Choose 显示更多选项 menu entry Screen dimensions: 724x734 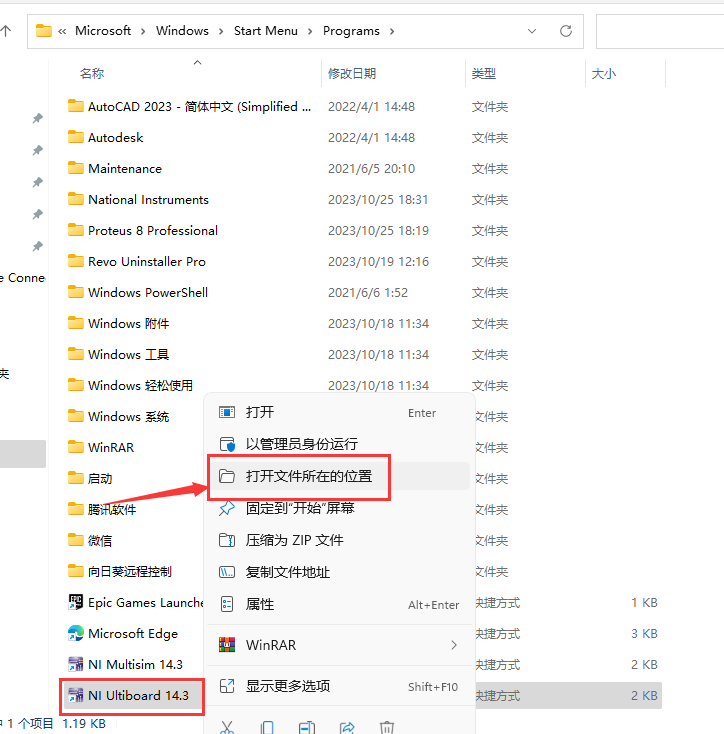click(x=338, y=686)
